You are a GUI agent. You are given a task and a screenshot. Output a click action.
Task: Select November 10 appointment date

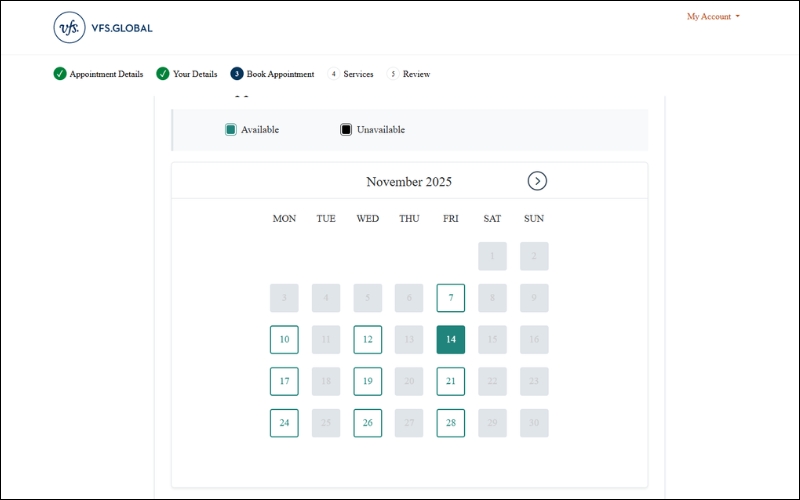tap(284, 340)
